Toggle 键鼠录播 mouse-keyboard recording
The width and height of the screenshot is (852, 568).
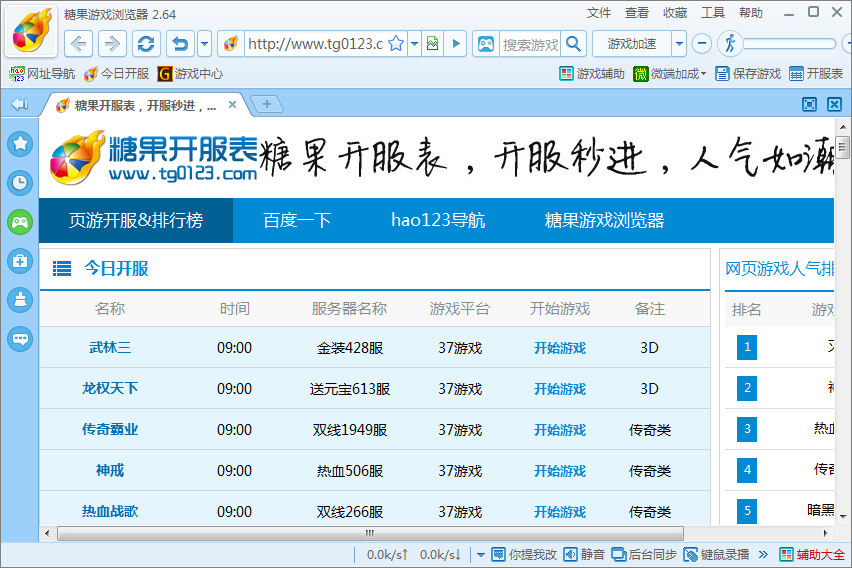click(x=716, y=554)
